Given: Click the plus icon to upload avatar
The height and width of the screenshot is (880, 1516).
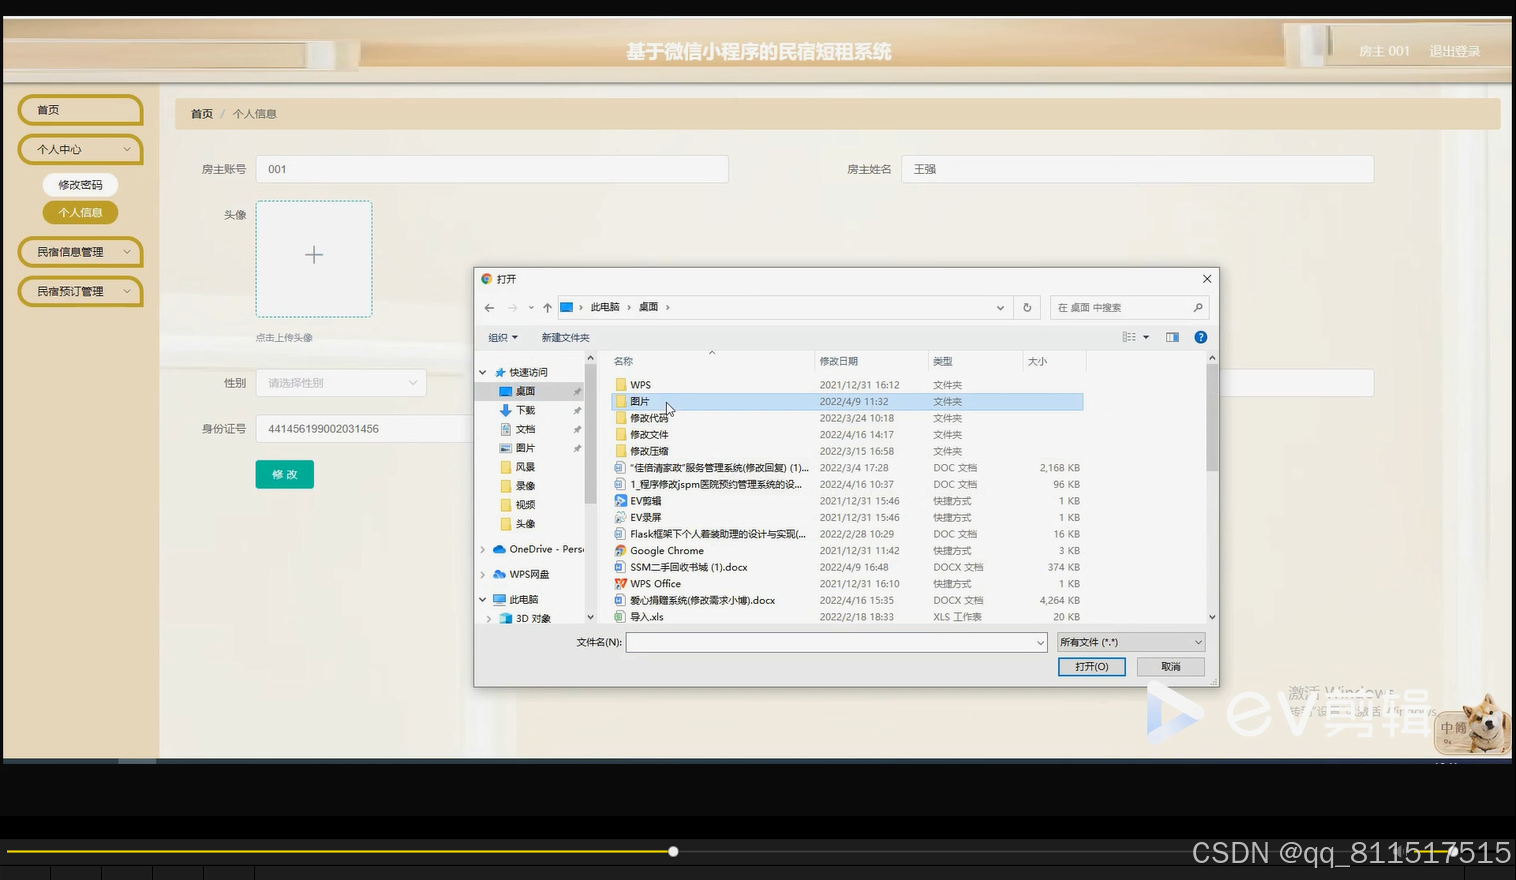Looking at the screenshot, I should (314, 255).
